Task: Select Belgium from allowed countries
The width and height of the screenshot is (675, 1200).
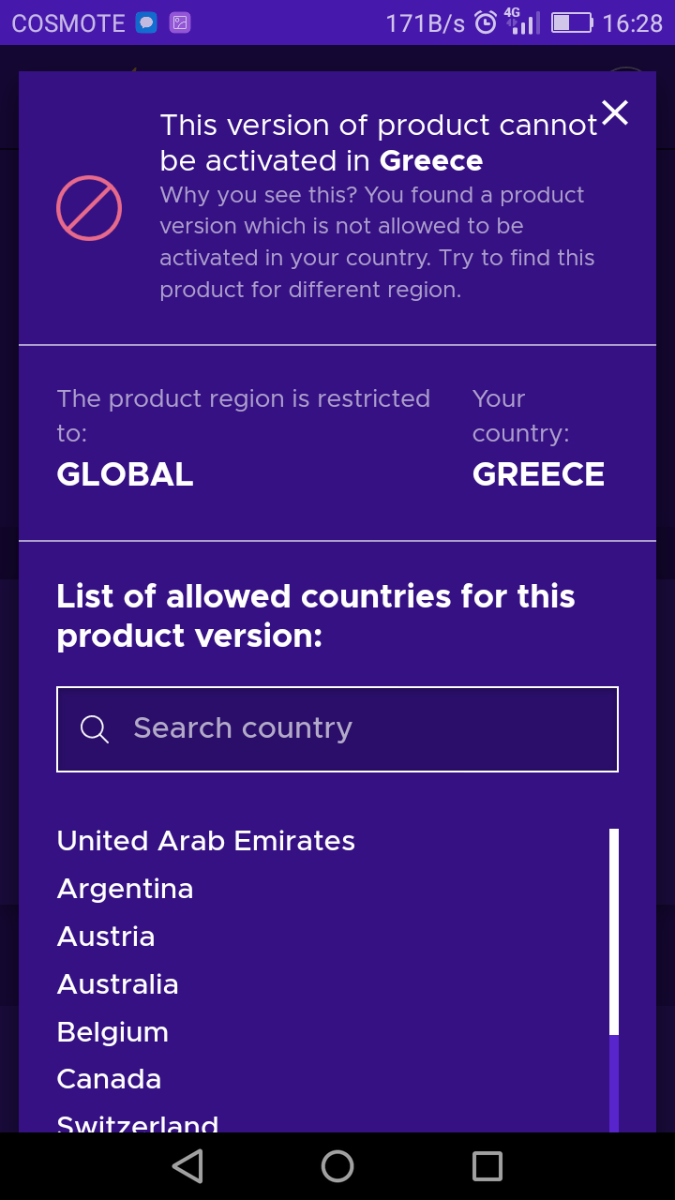Action: click(x=113, y=1033)
